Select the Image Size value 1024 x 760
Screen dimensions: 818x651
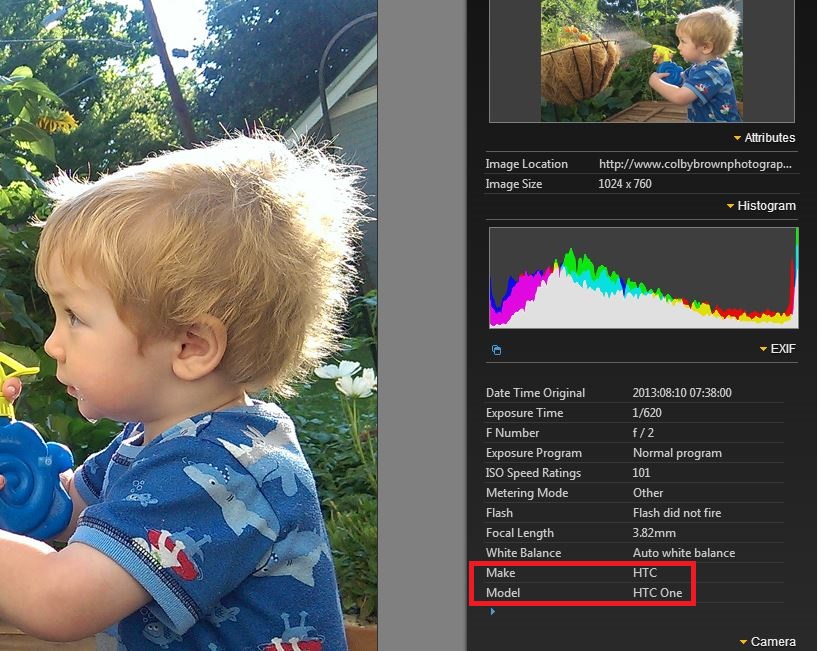[624, 184]
